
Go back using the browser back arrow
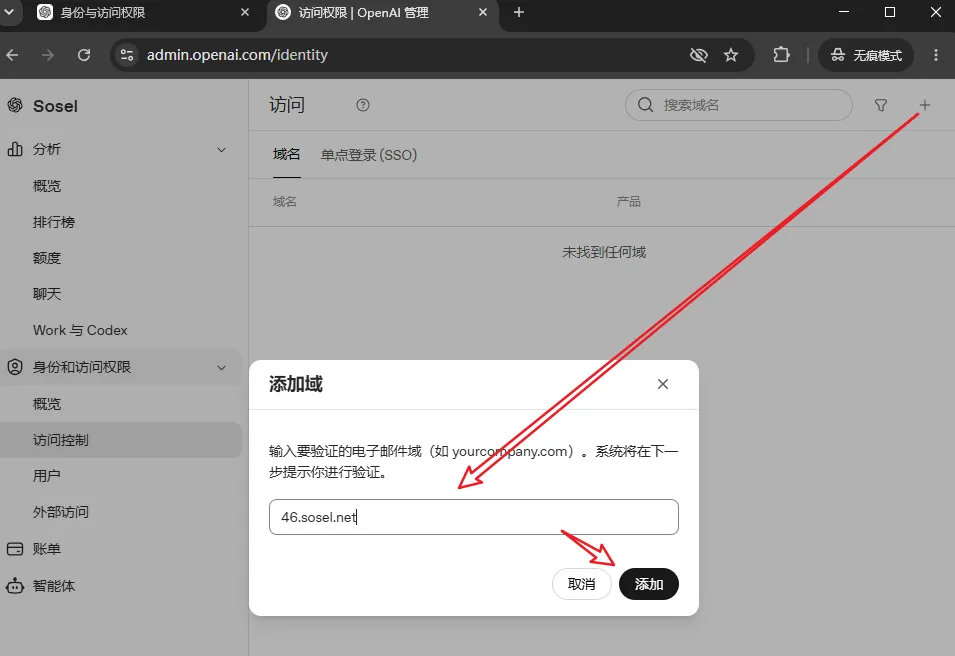click(12, 55)
